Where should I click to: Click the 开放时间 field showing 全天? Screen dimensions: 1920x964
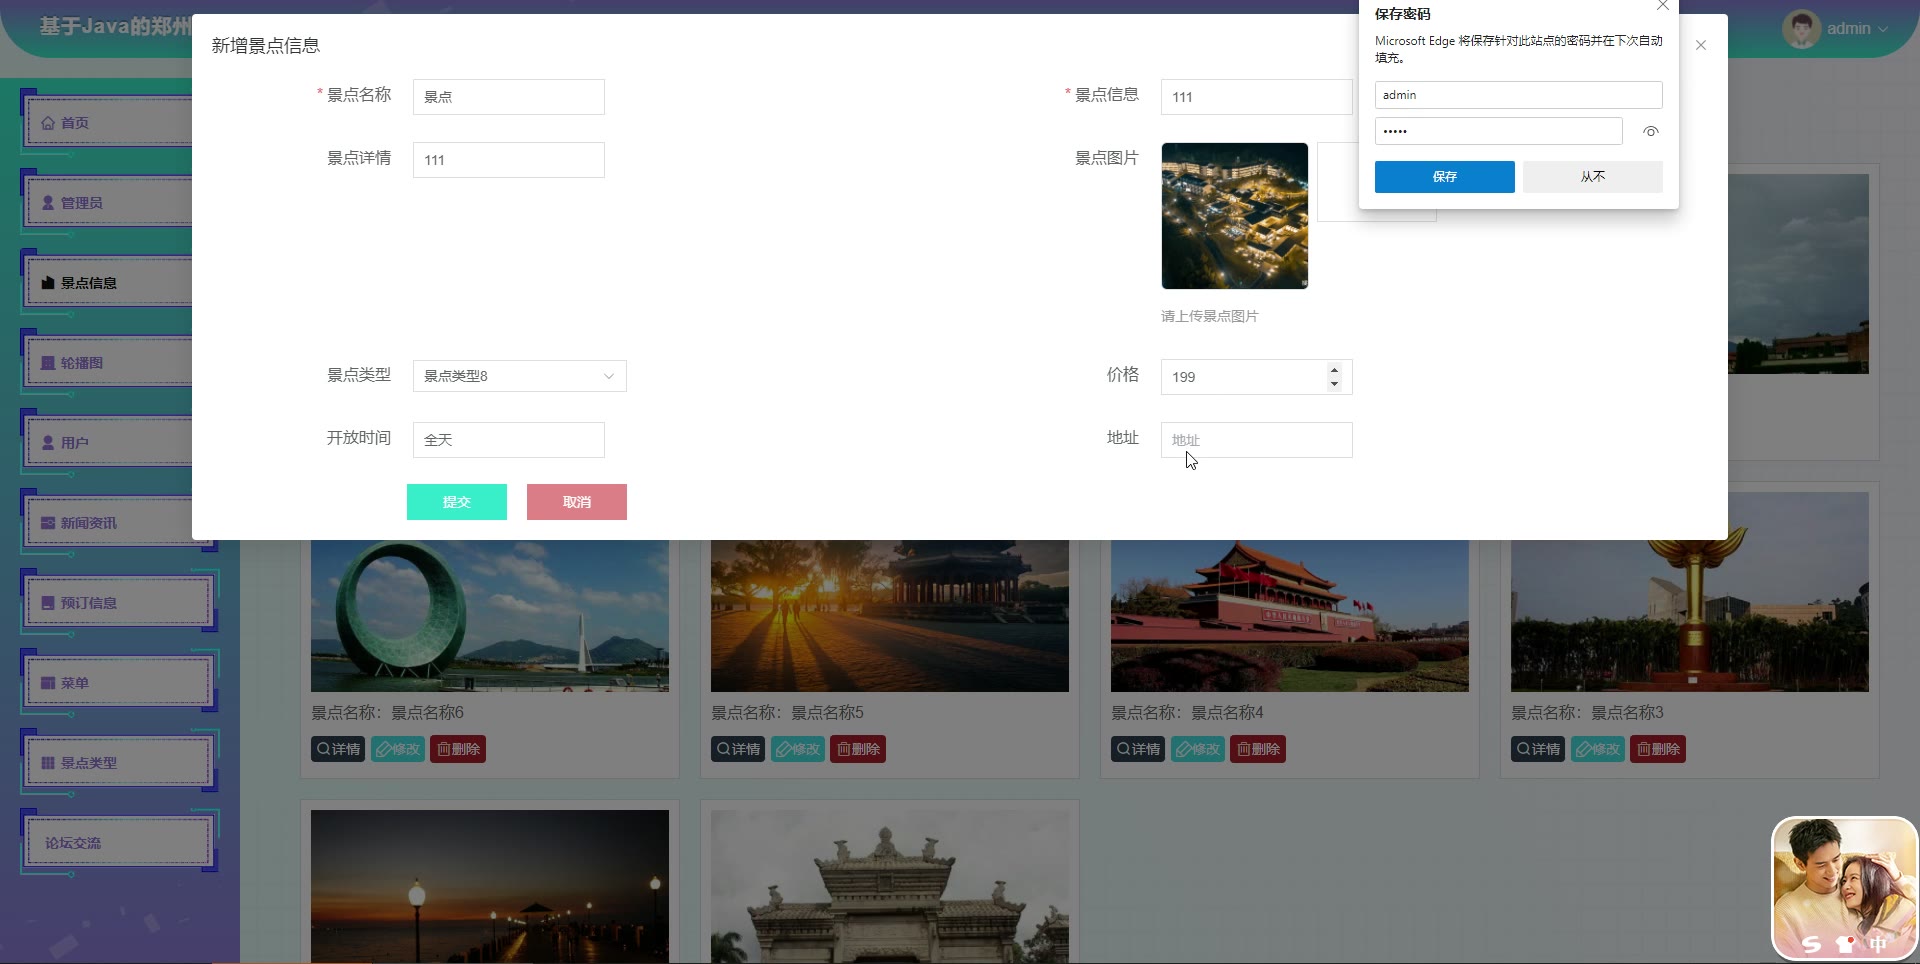tap(509, 440)
